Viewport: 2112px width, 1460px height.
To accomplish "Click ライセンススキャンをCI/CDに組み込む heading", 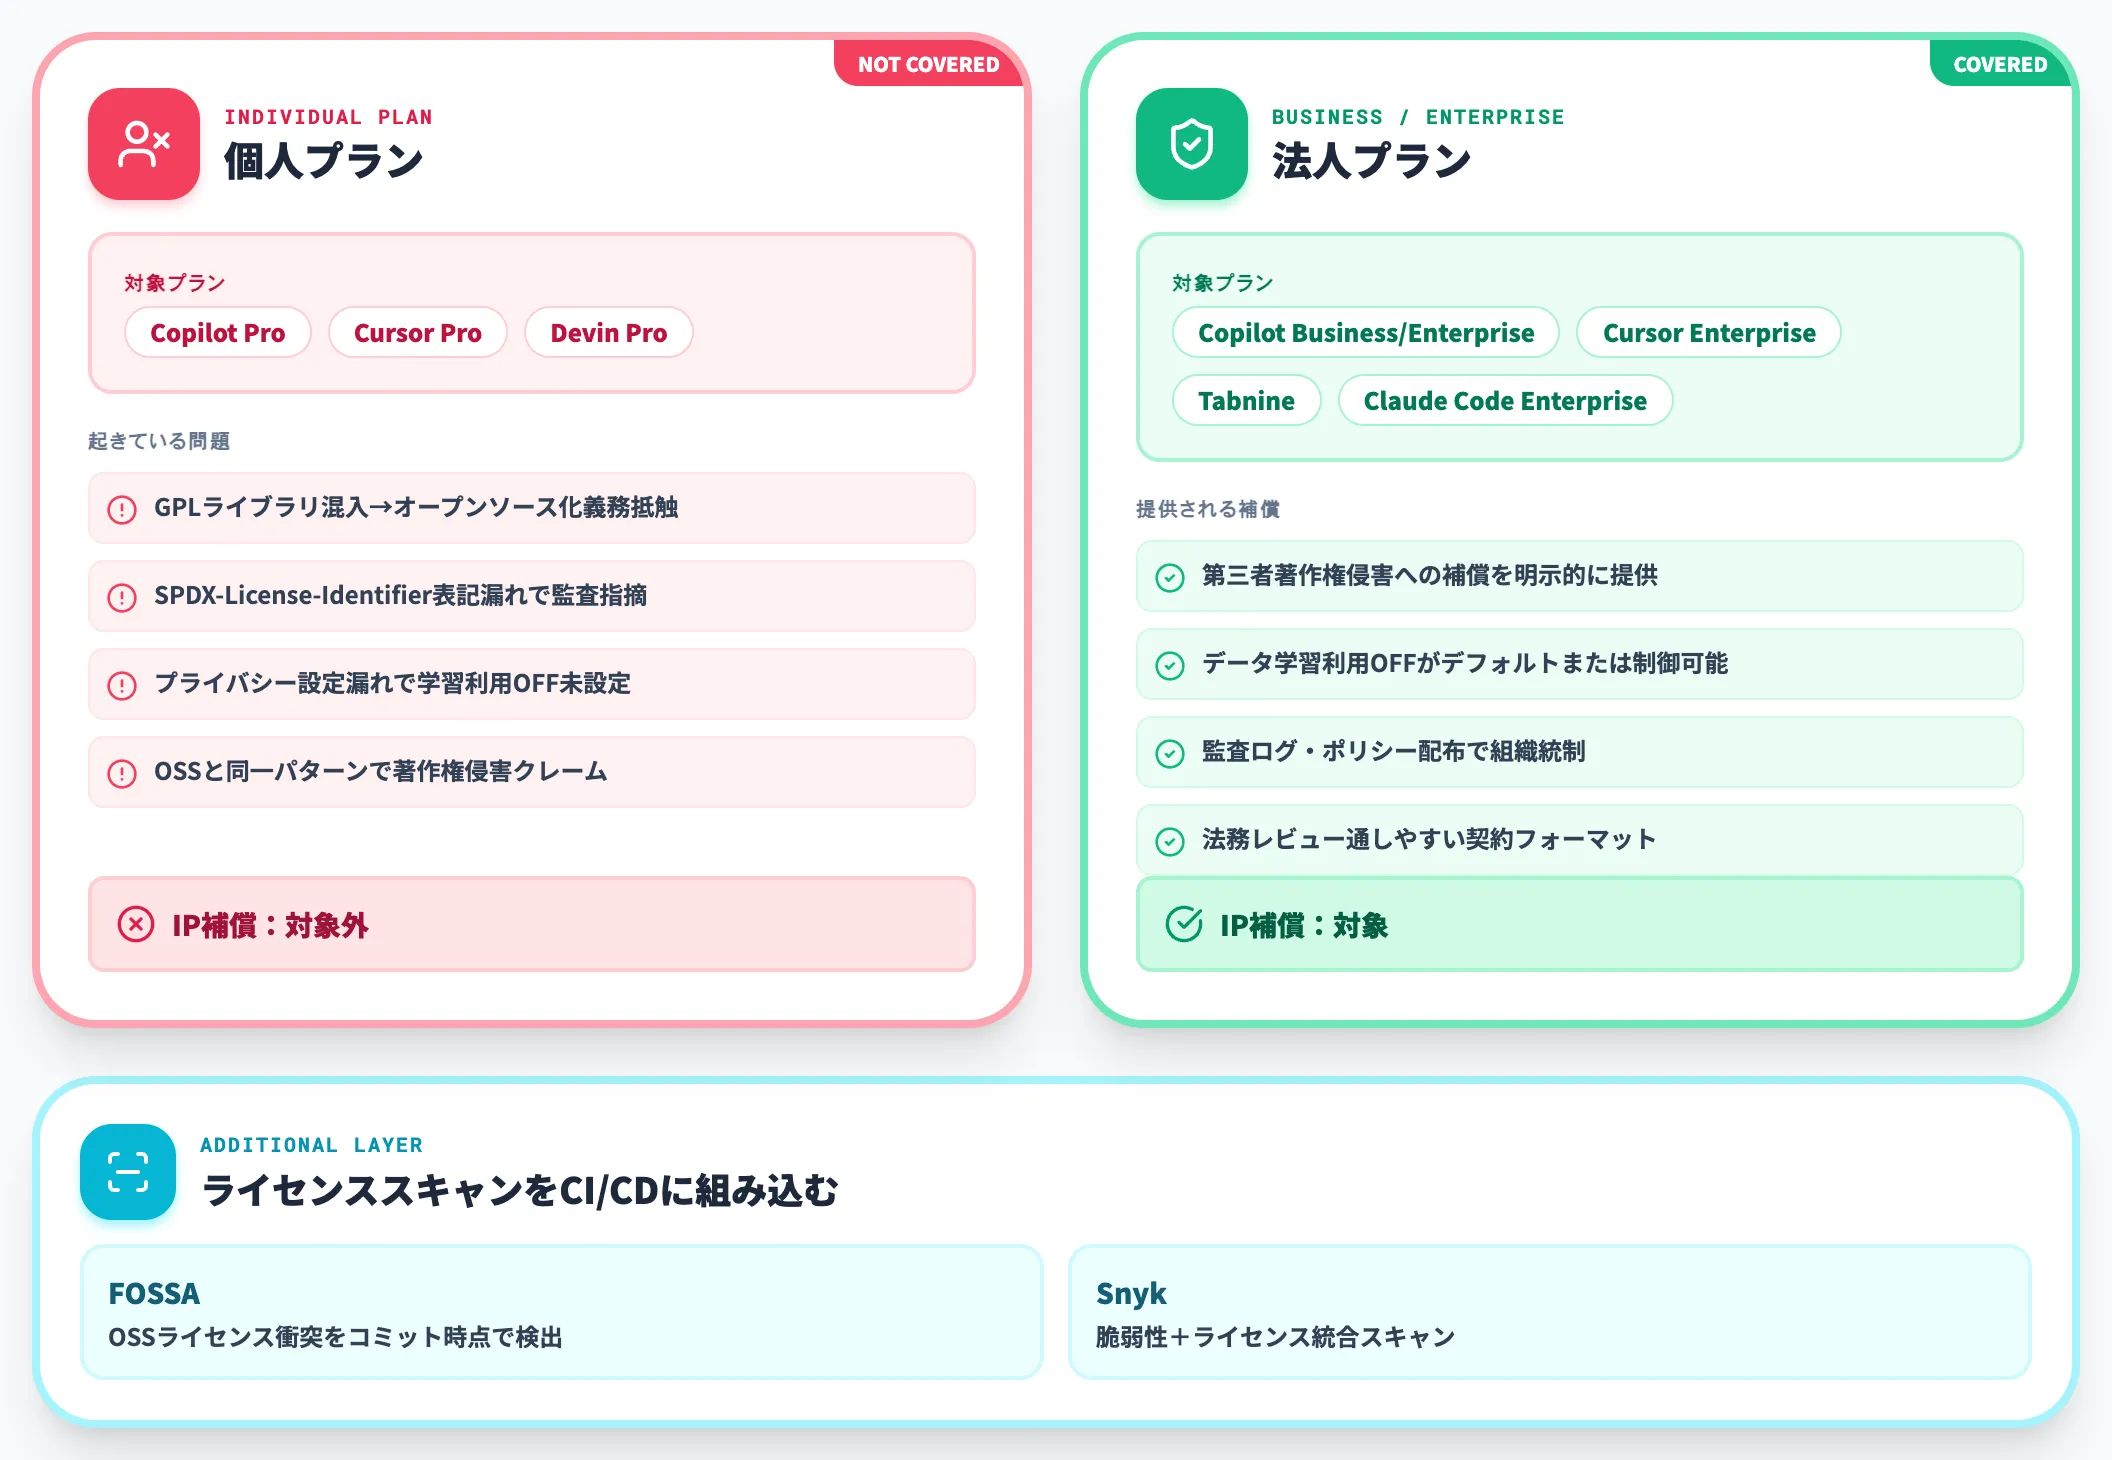I will pos(520,1190).
